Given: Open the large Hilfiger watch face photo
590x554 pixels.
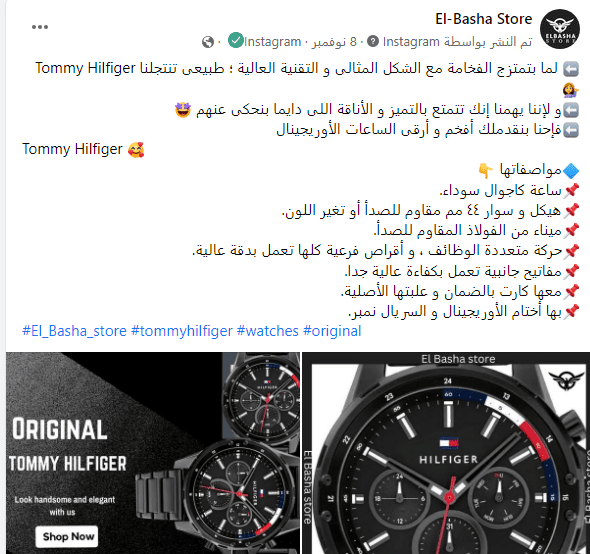Looking at the screenshot, I should [x=446, y=453].
